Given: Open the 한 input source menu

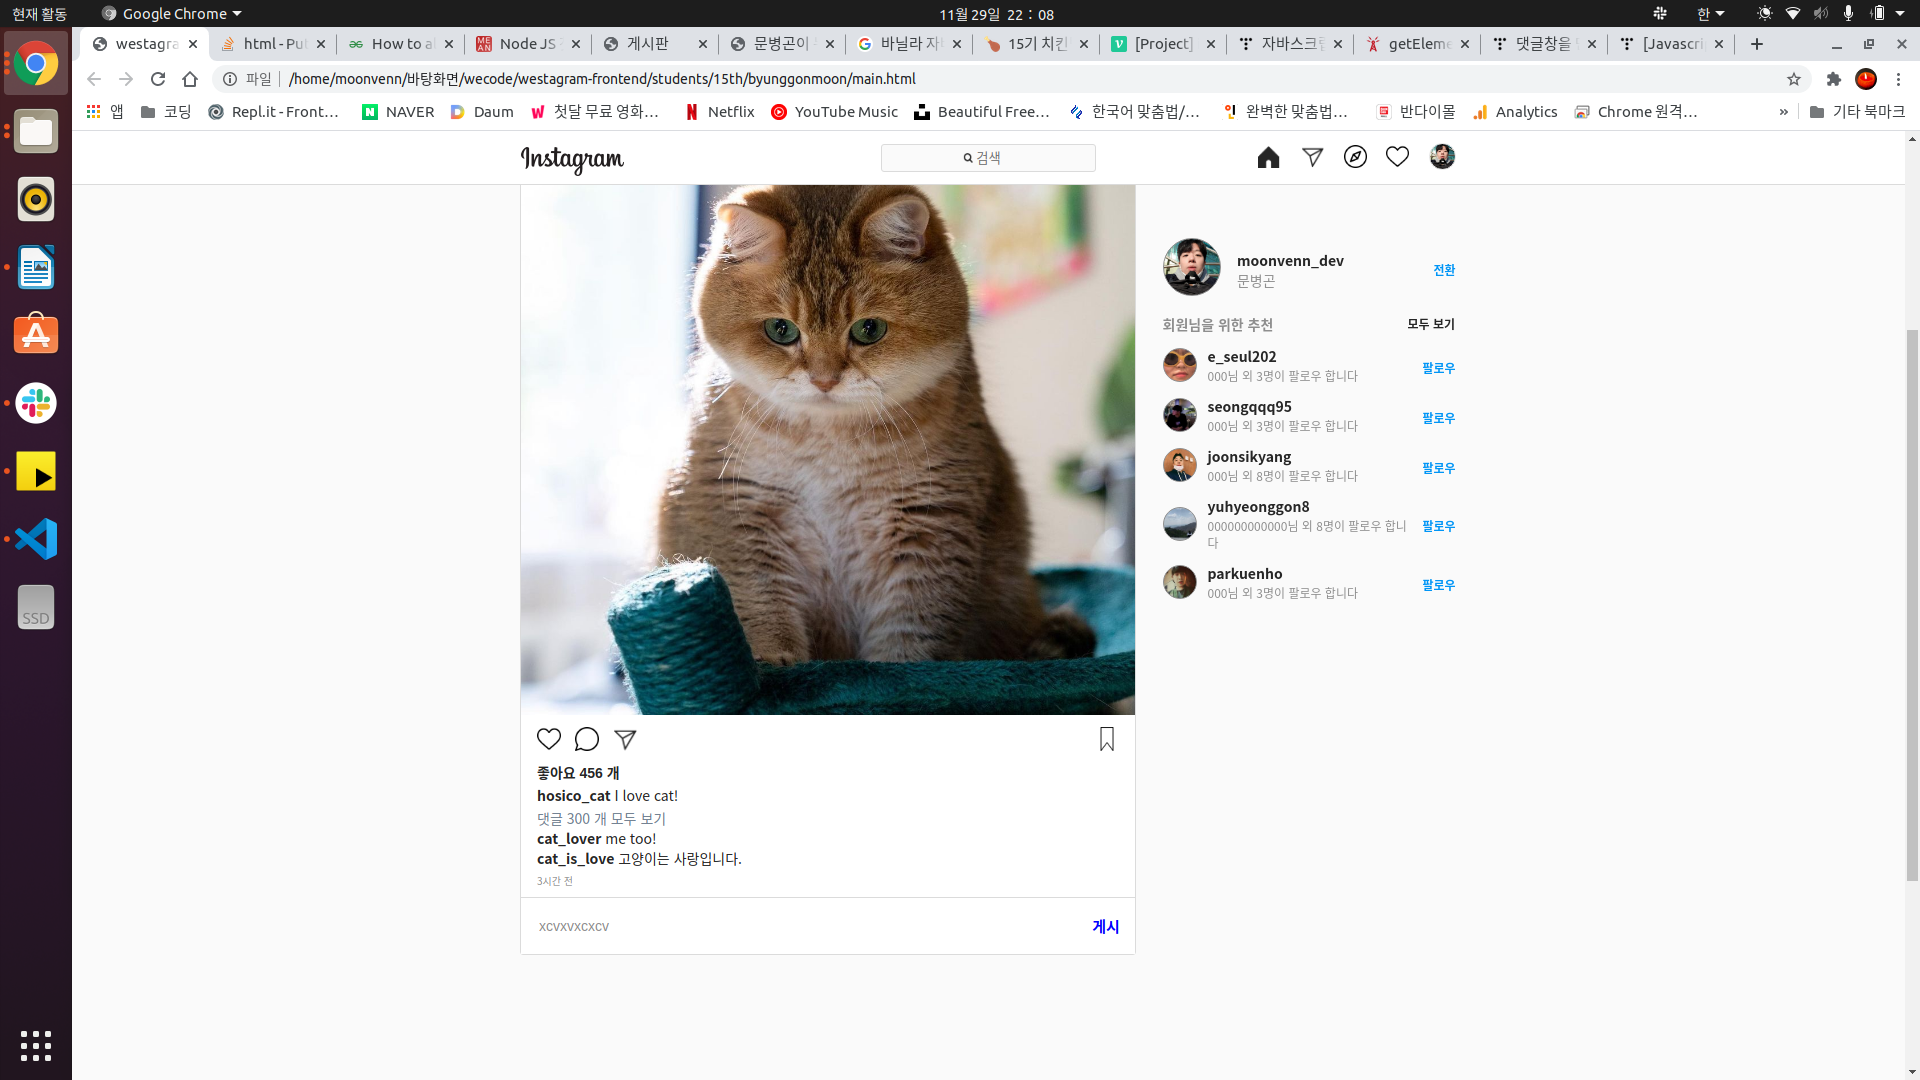Looking at the screenshot, I should tap(1710, 14).
